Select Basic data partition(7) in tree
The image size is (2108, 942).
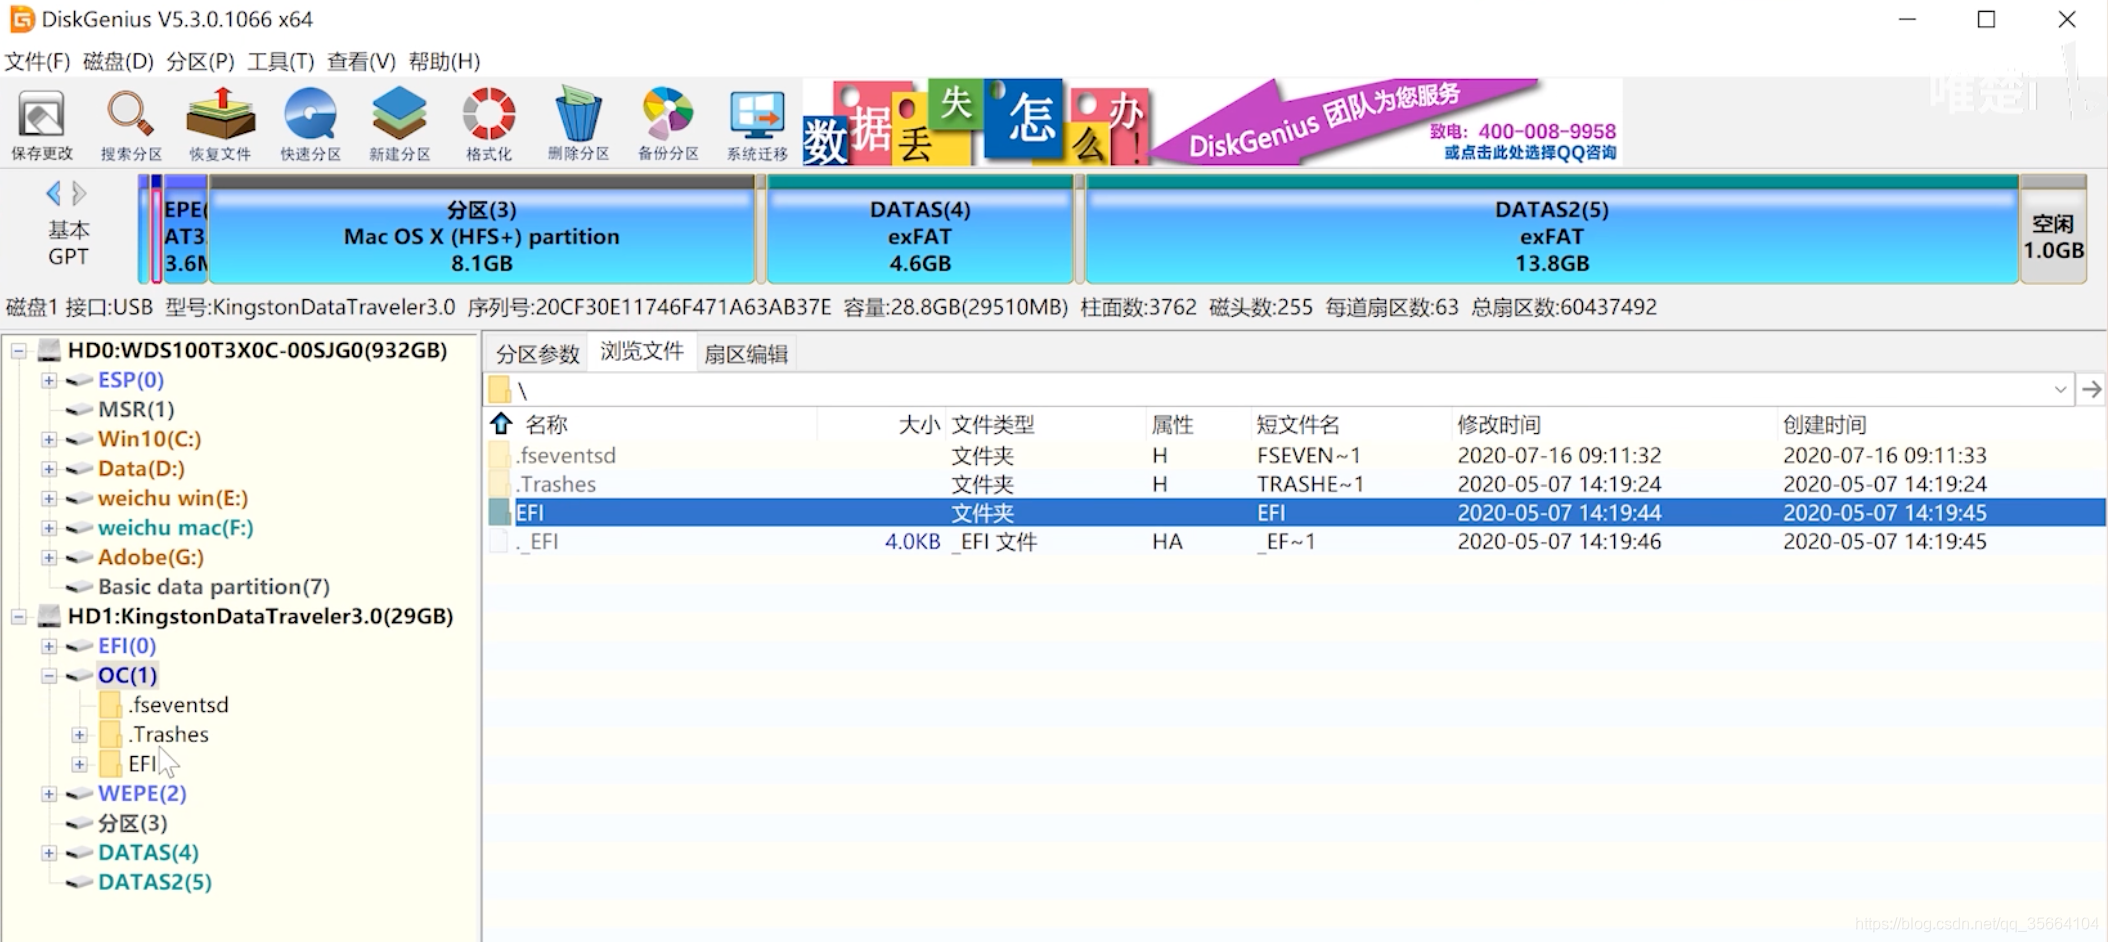[213, 586]
